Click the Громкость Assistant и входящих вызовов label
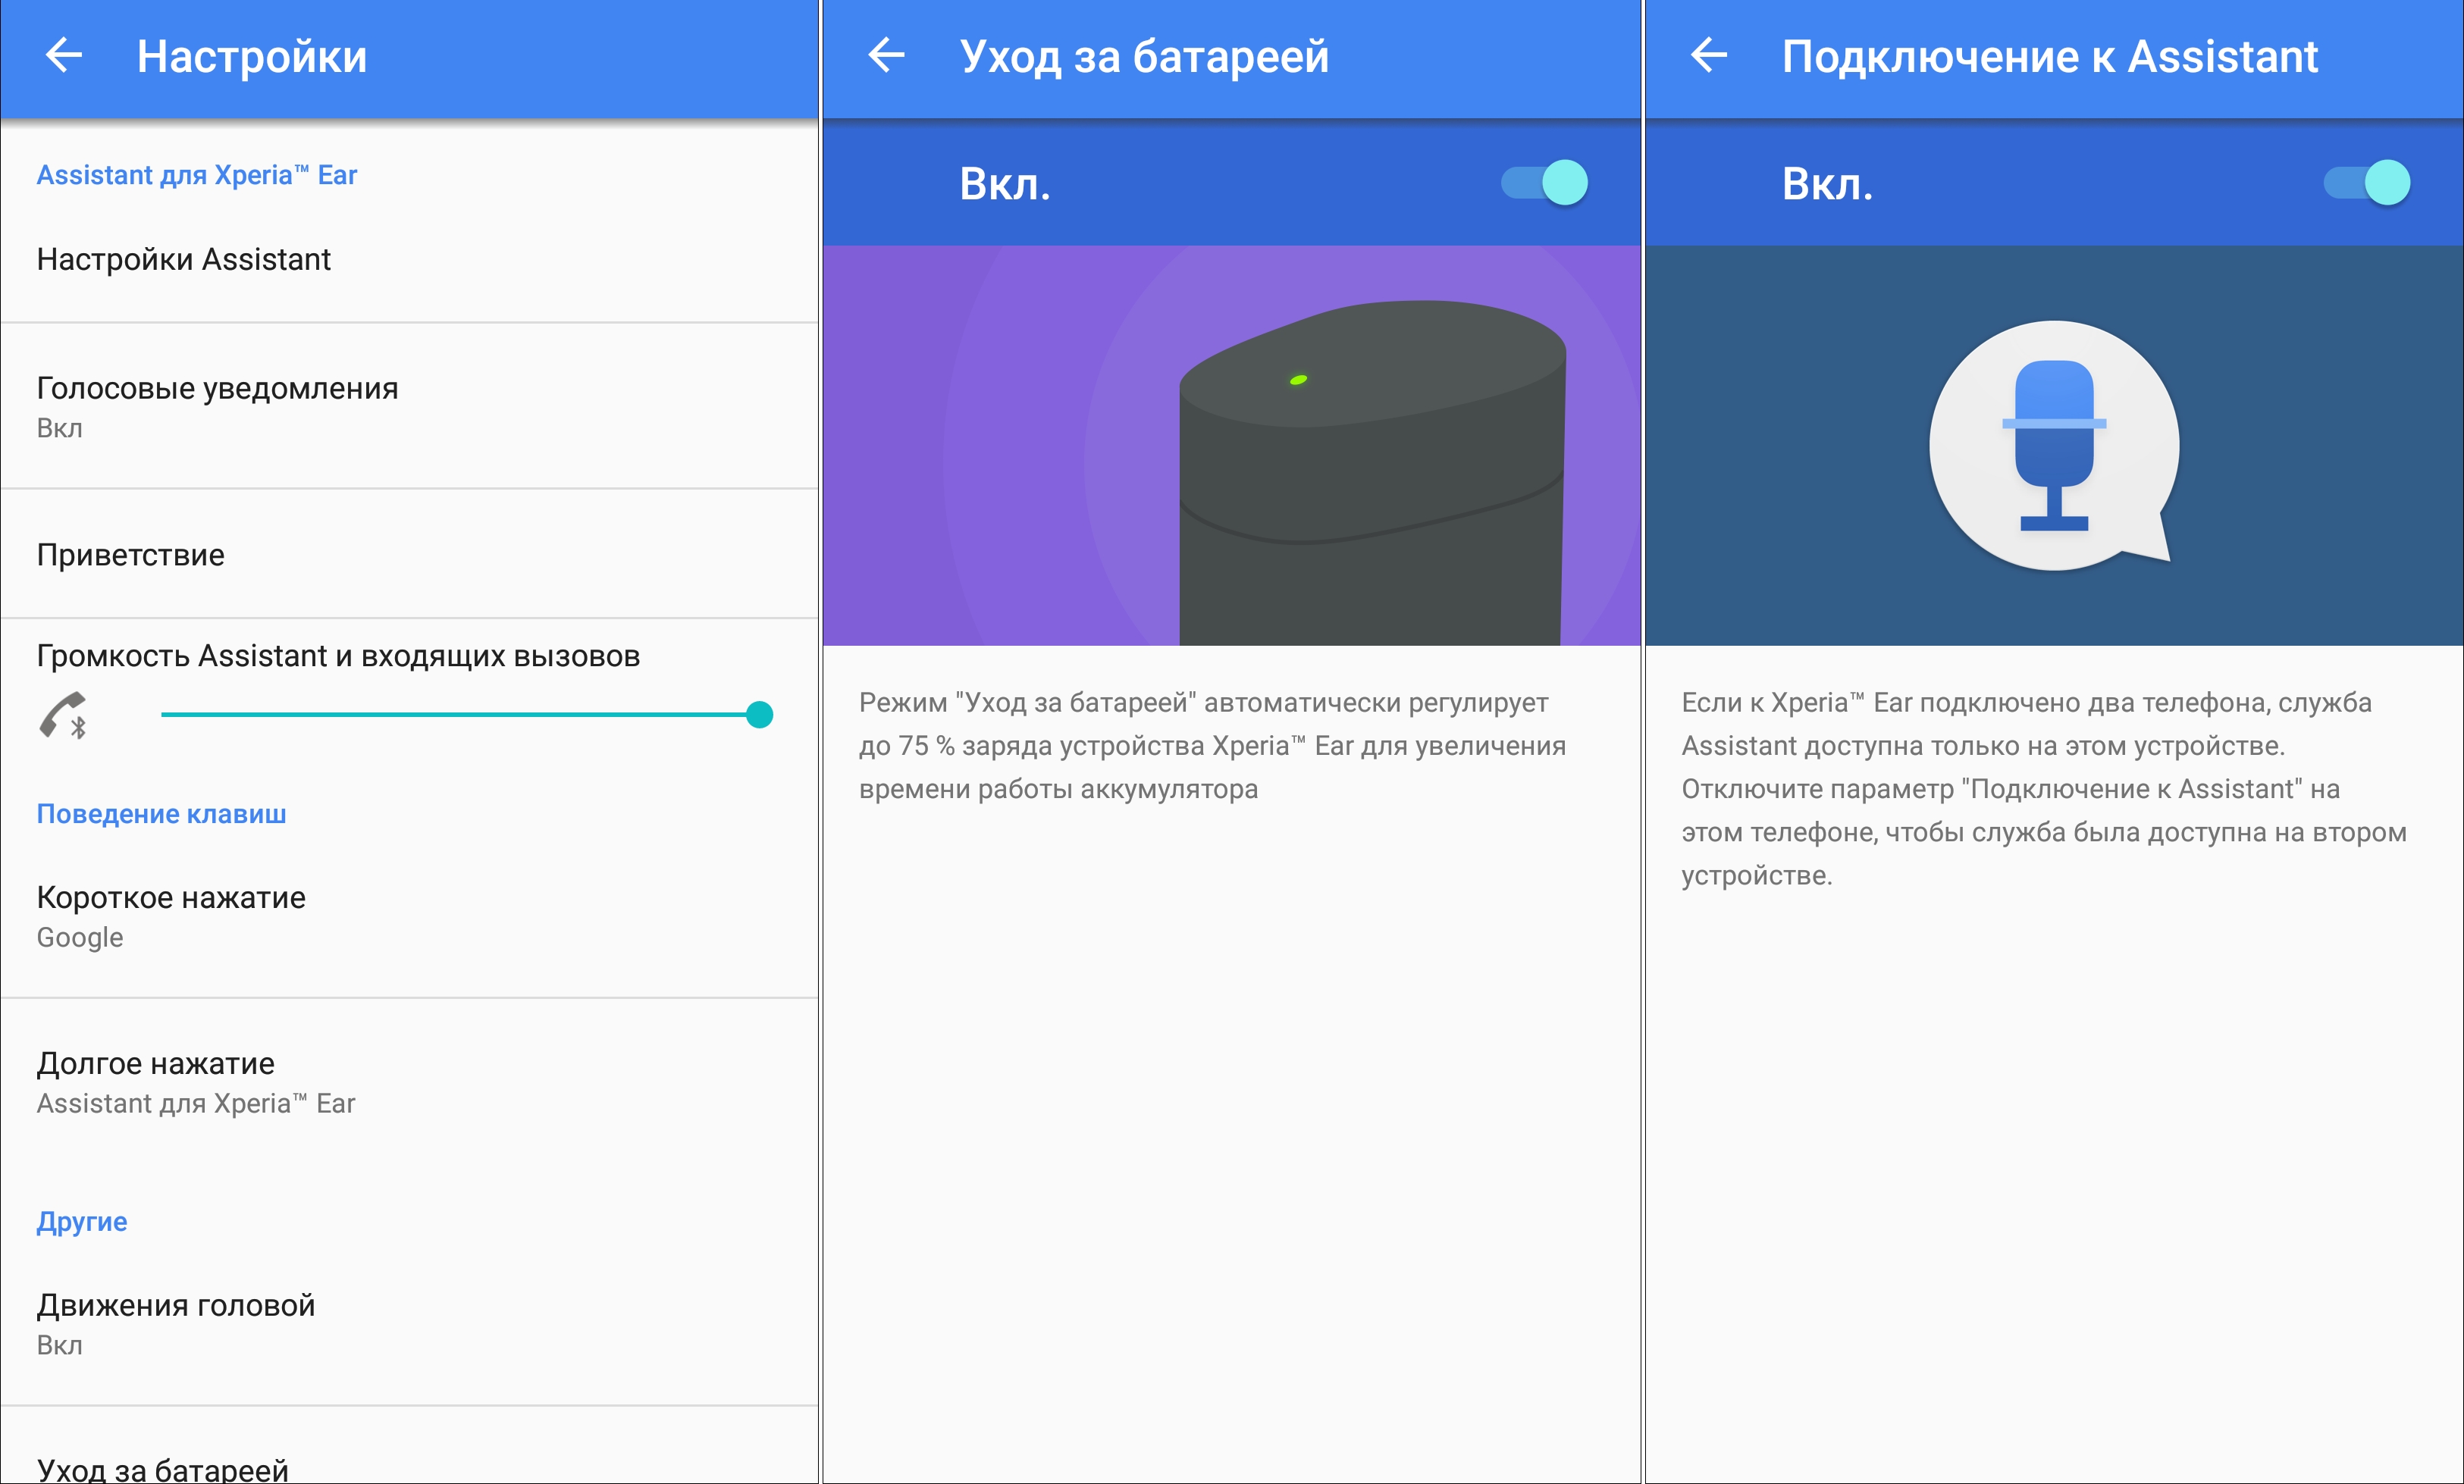 338,656
